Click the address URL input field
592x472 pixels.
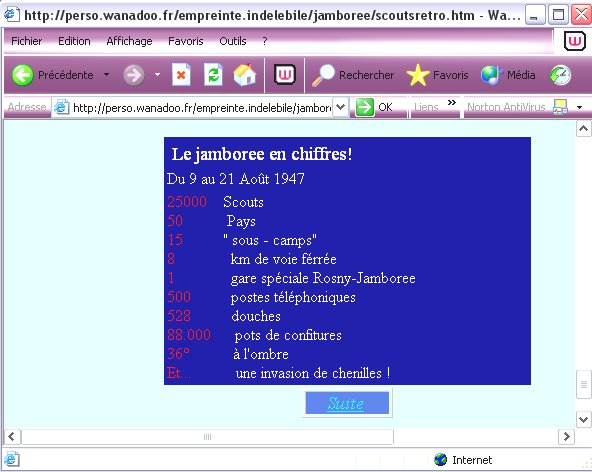coord(202,108)
